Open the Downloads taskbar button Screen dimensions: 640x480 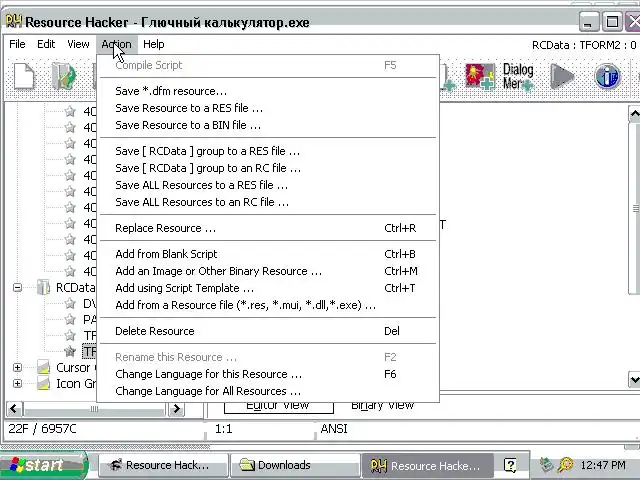(x=295, y=465)
